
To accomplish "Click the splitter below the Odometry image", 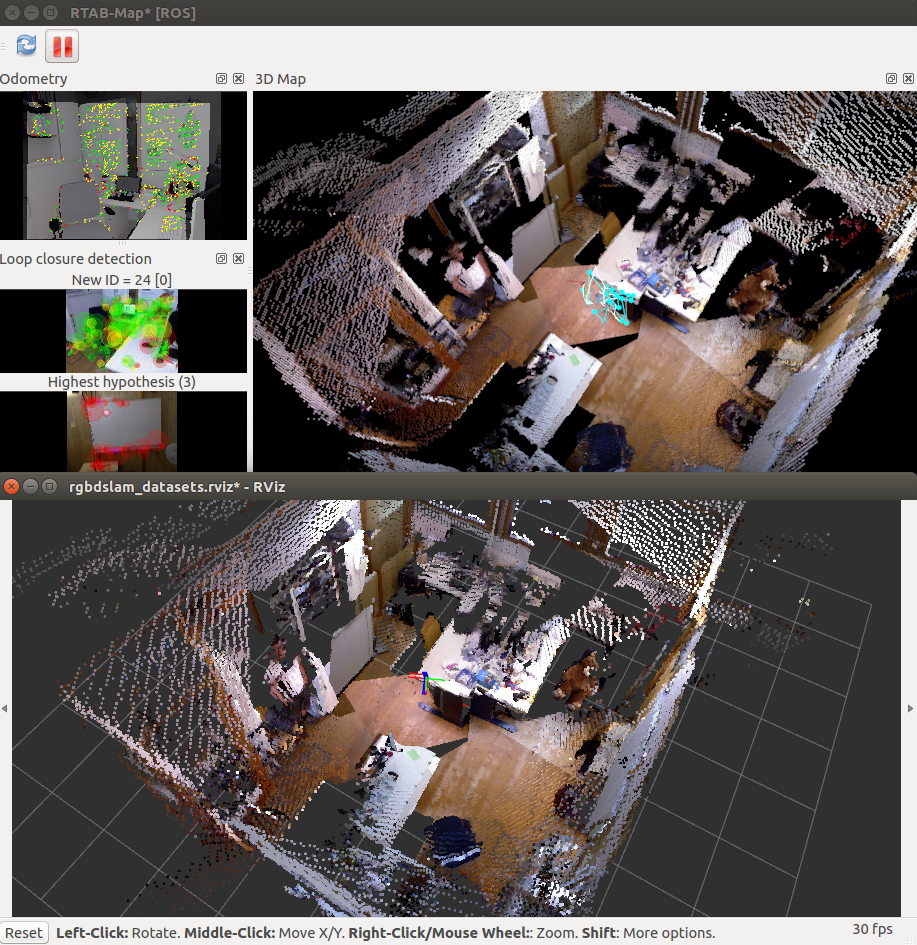I will pos(123,243).
